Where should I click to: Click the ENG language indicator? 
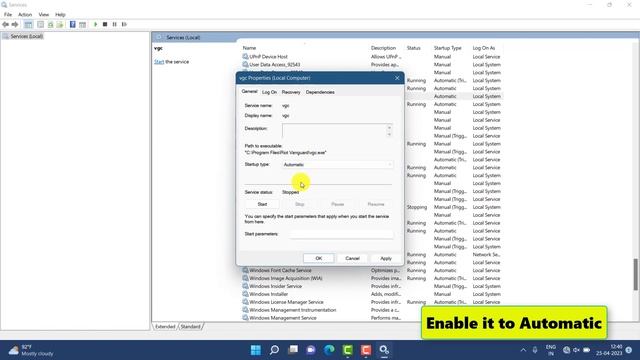(551, 350)
